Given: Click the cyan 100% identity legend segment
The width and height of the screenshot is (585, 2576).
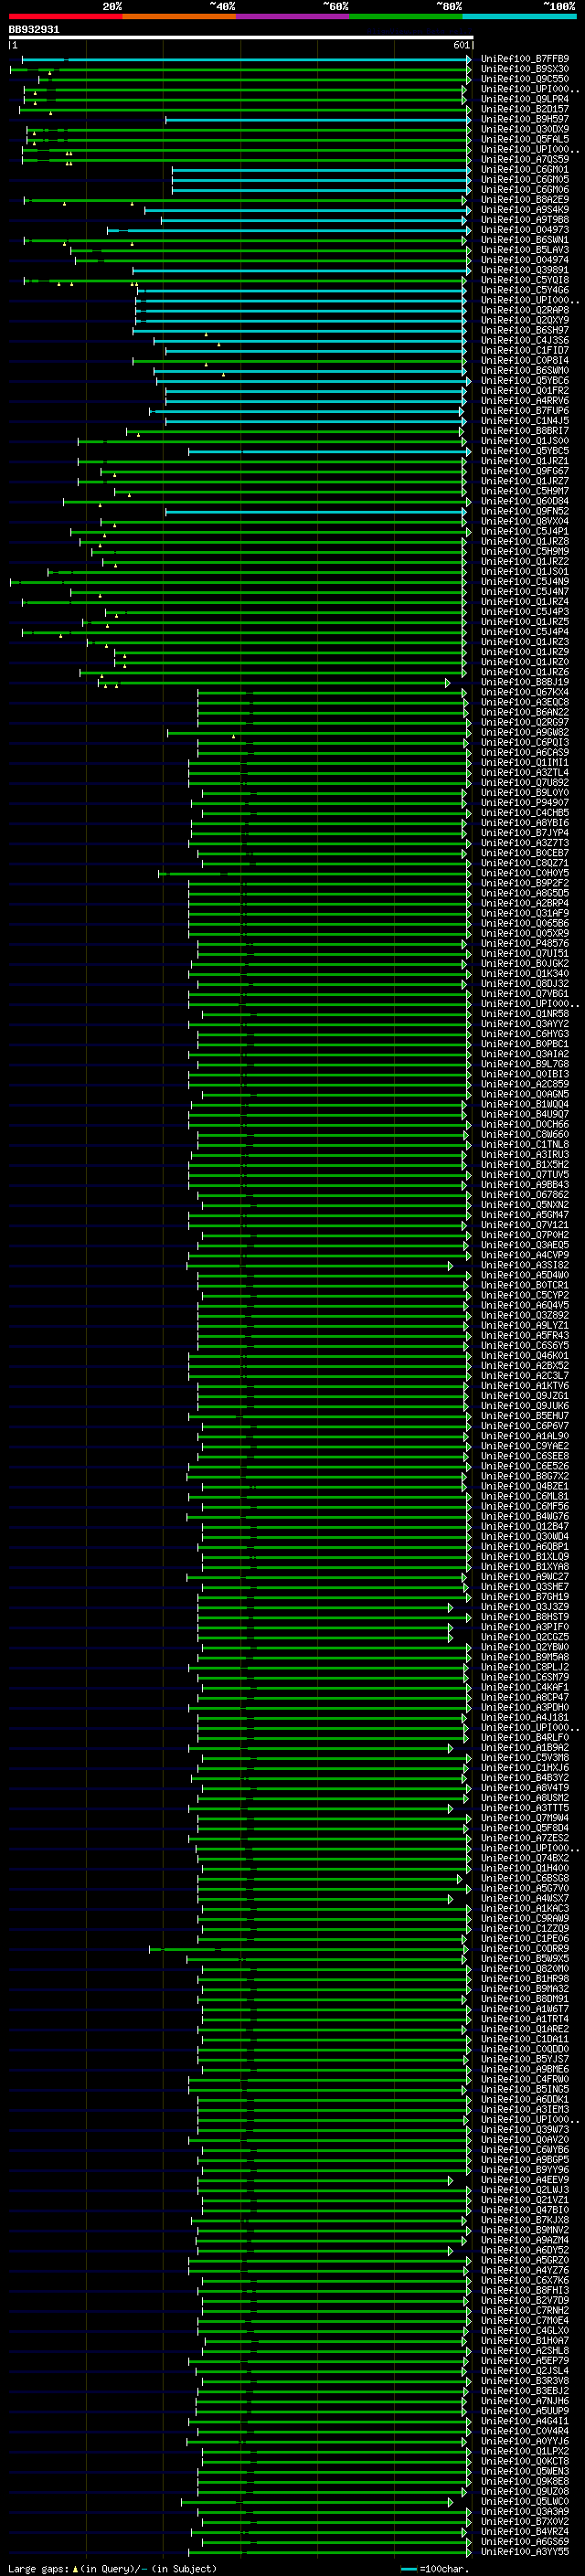Looking at the screenshot, I should coord(519,16).
